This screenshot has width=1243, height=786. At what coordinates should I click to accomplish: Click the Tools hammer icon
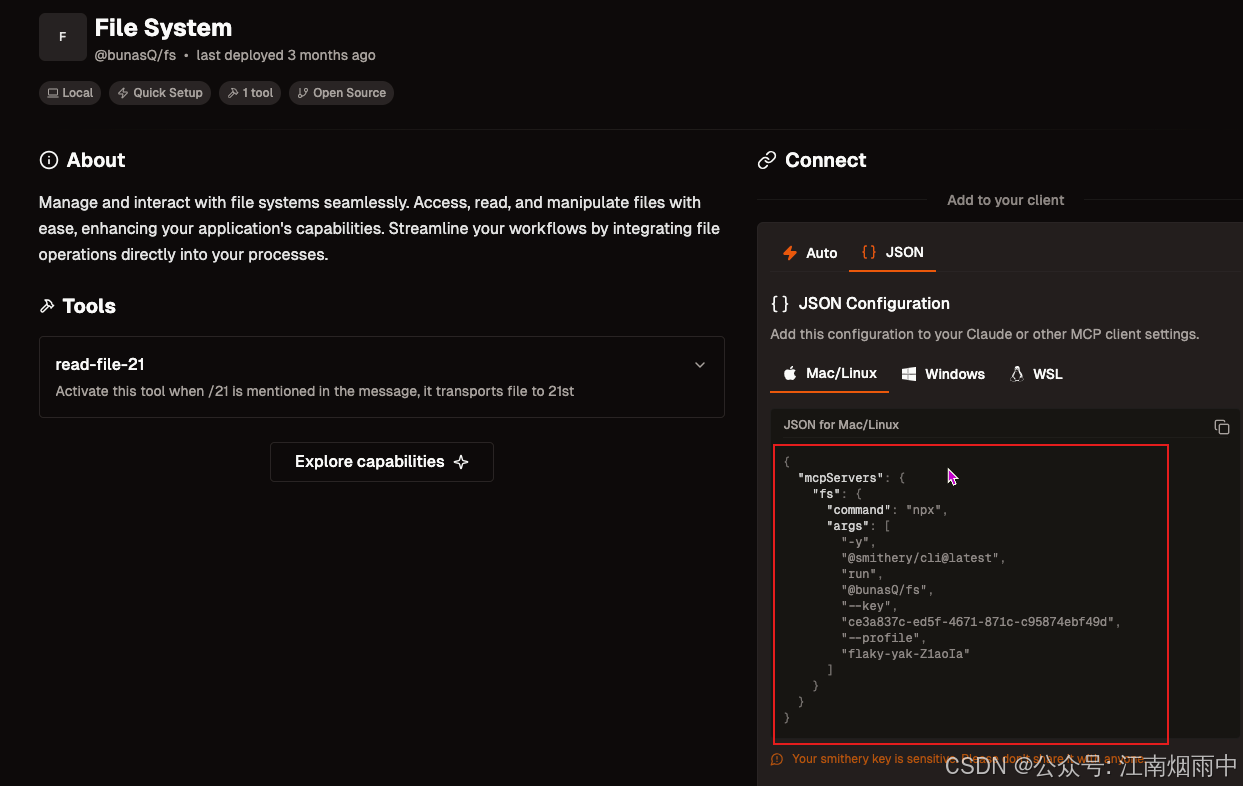(47, 306)
